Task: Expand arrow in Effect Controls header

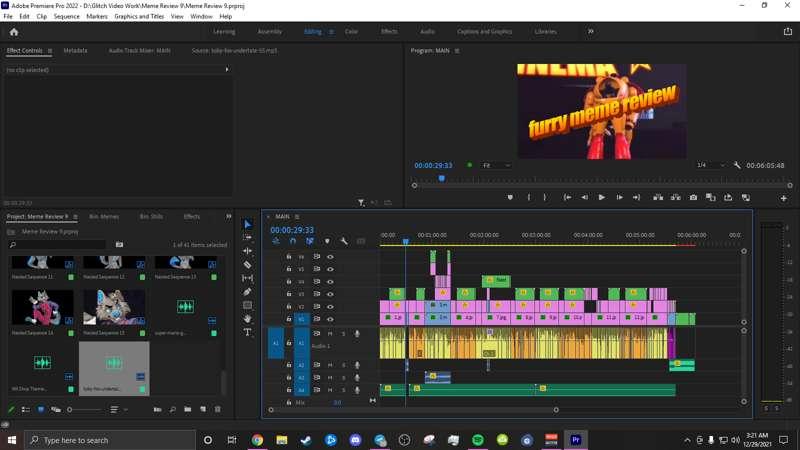Action: pos(227,69)
